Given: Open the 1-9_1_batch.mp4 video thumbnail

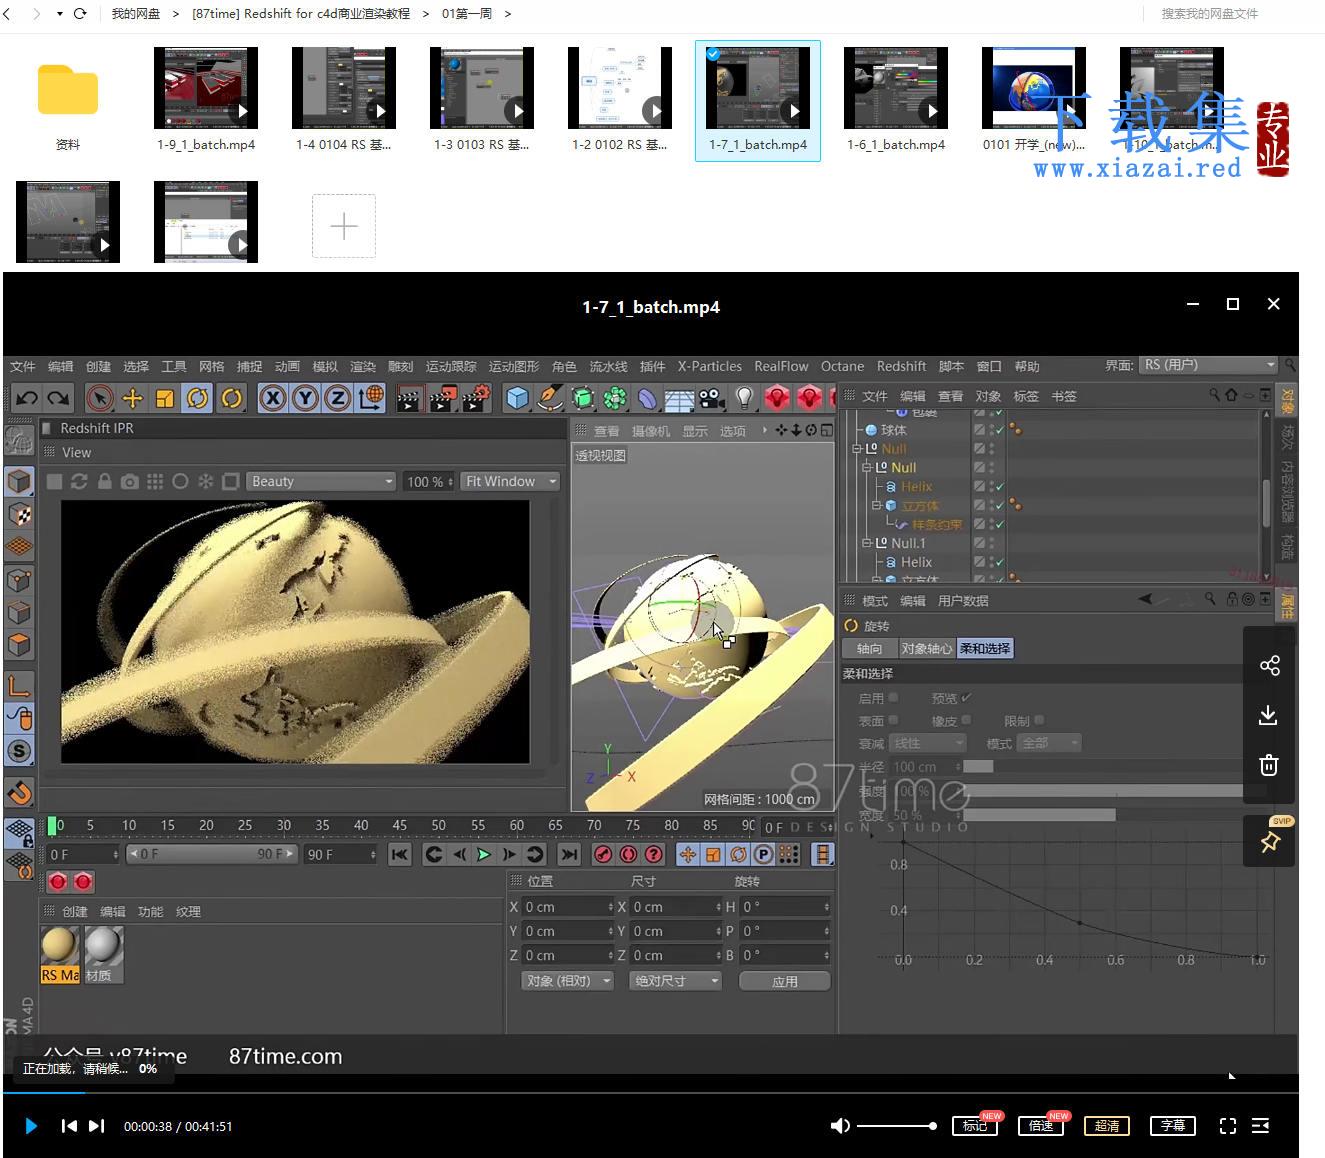Looking at the screenshot, I should tap(206, 88).
